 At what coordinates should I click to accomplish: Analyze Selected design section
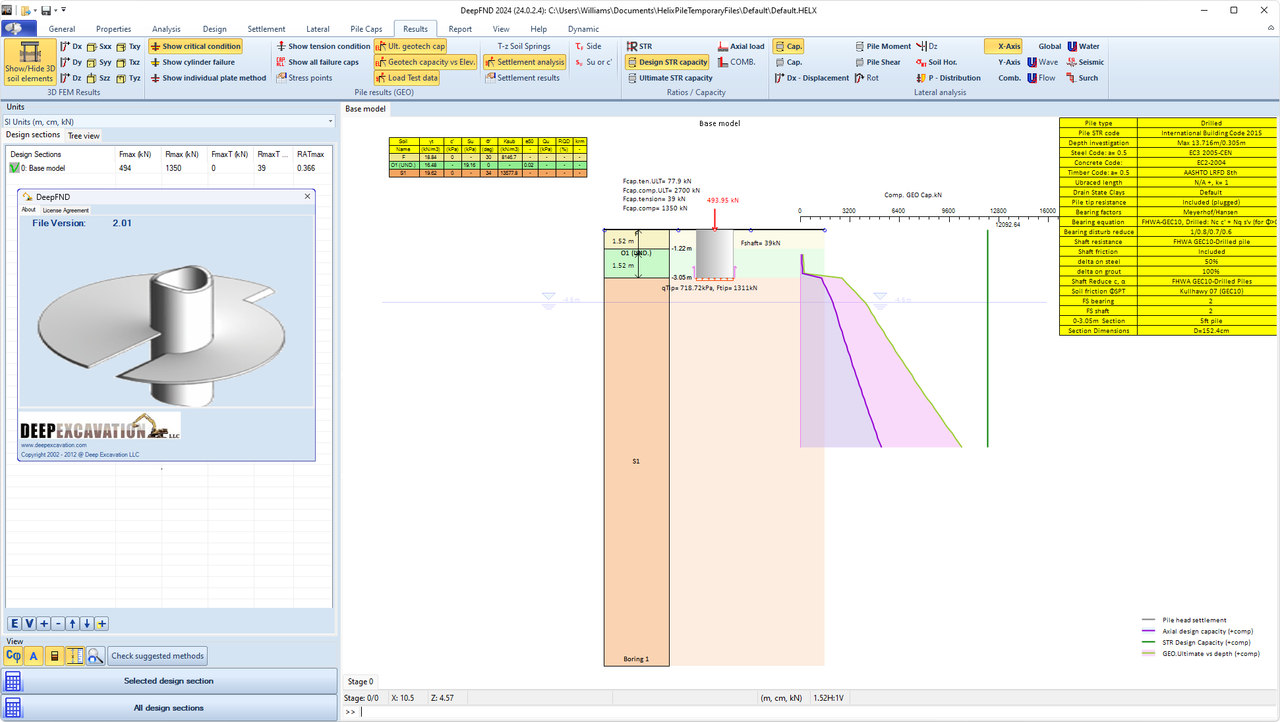click(x=169, y=681)
